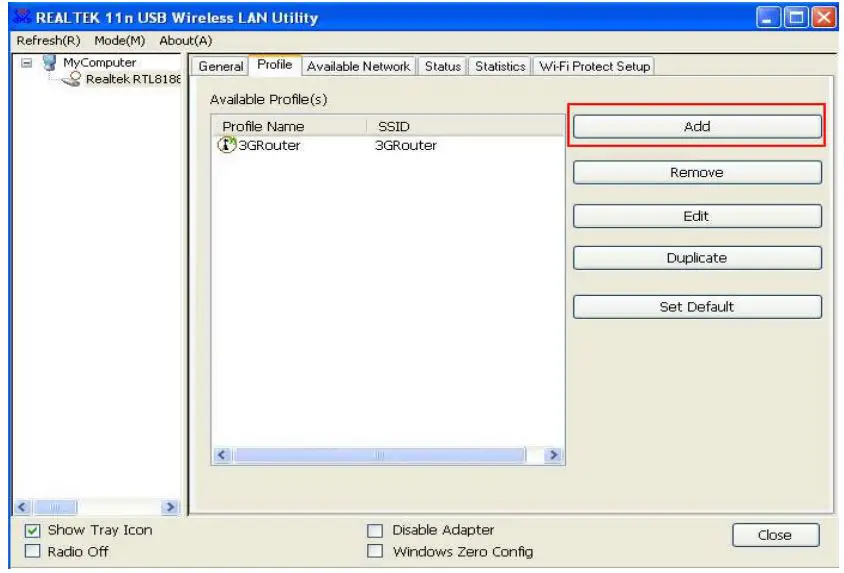Select the 3GRouter profile name
Image resolution: width=844 pixels, height=573 pixels.
[269, 145]
